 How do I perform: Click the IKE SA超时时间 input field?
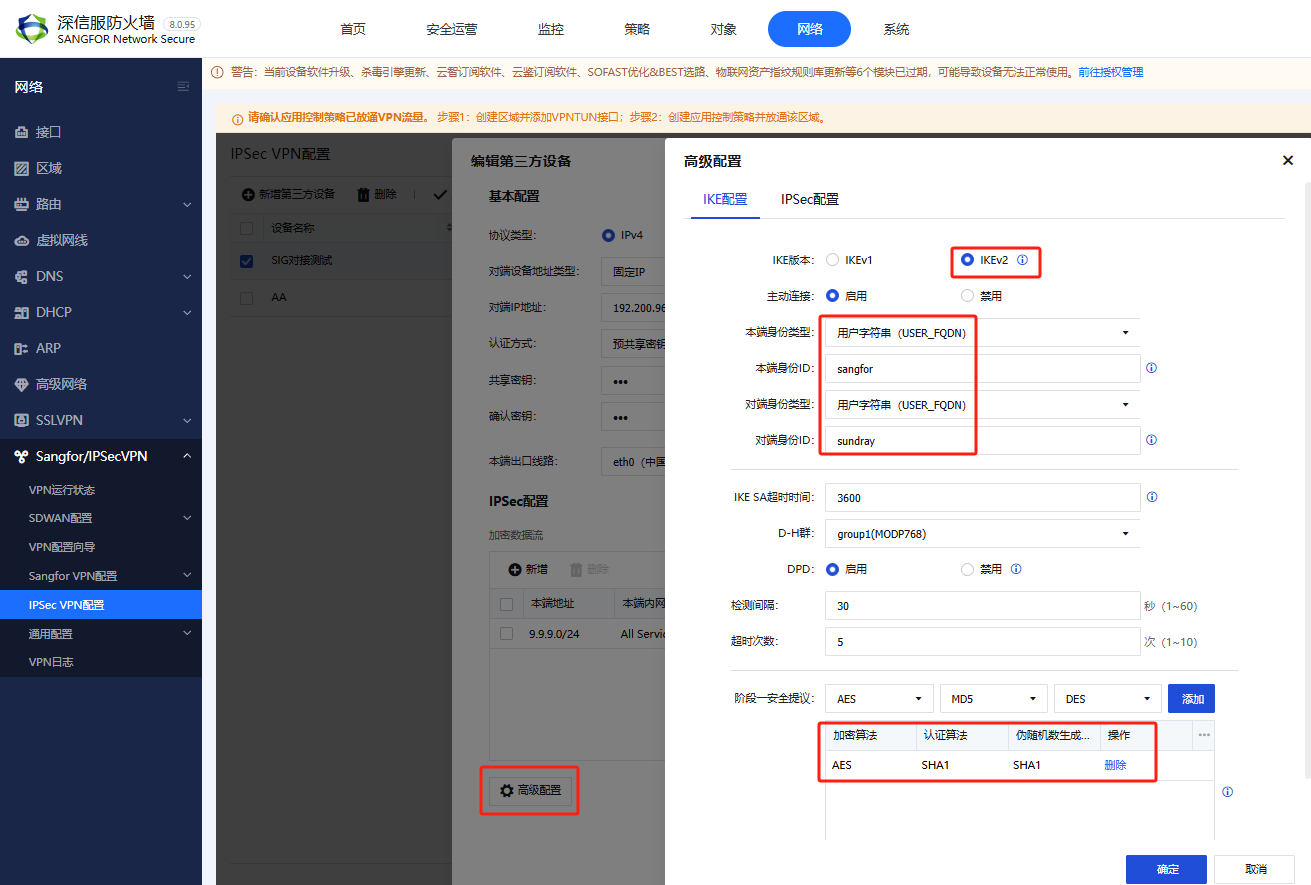983,497
